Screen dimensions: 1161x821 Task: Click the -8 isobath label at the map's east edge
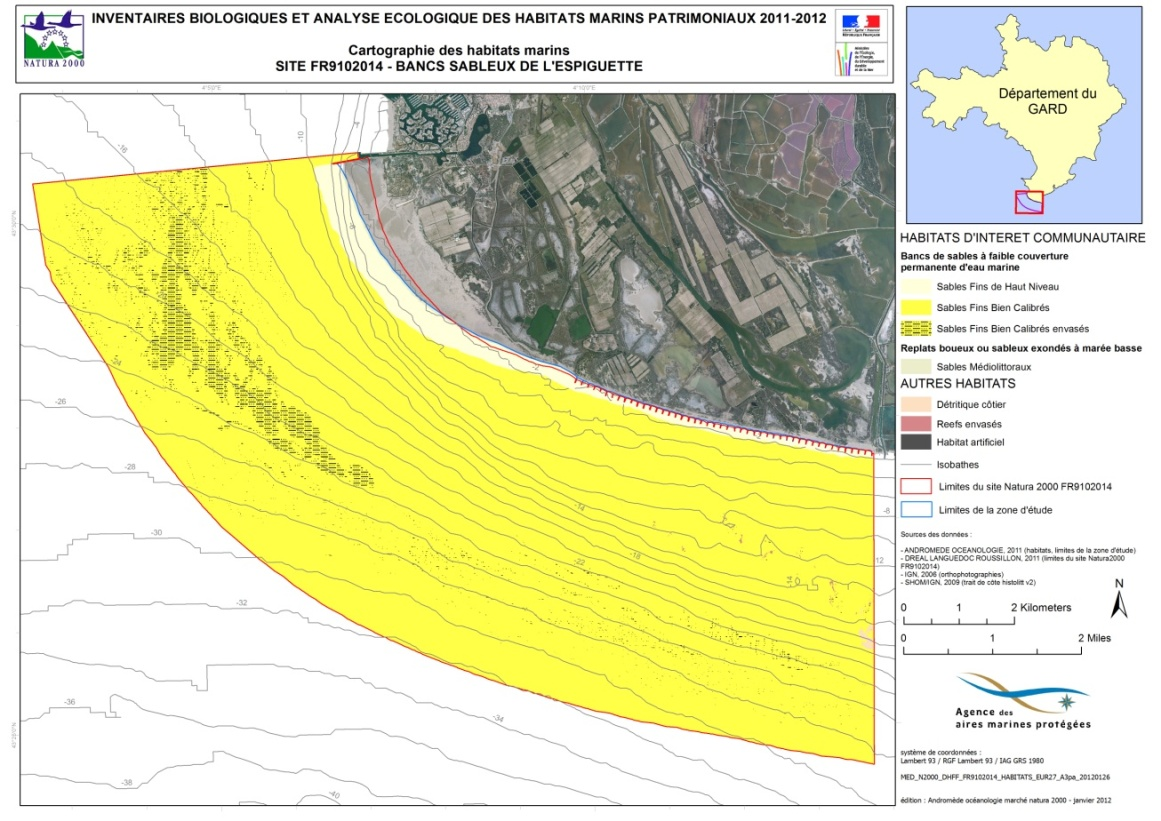point(886,511)
